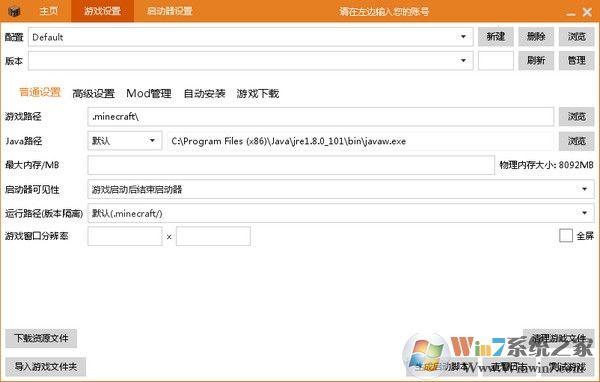
Task: Click the 物理内存大小: 8092MB text
Action: [546, 165]
